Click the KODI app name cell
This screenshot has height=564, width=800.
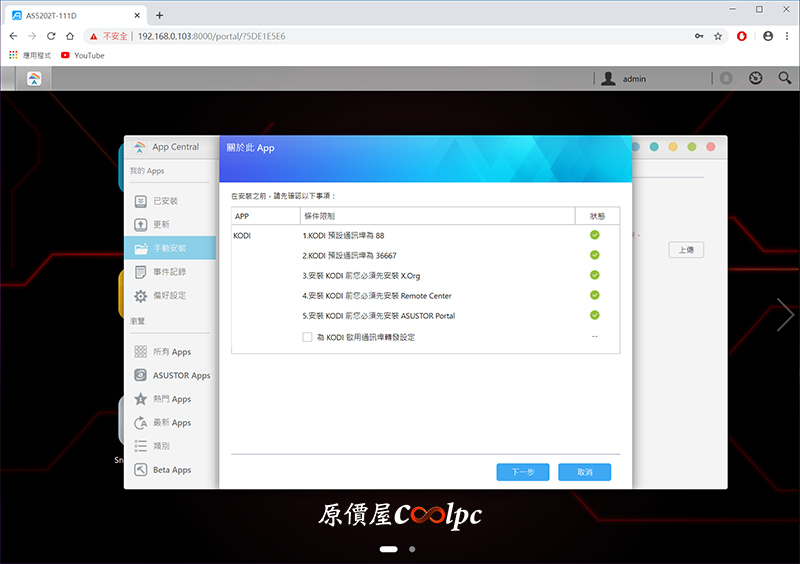click(242, 236)
